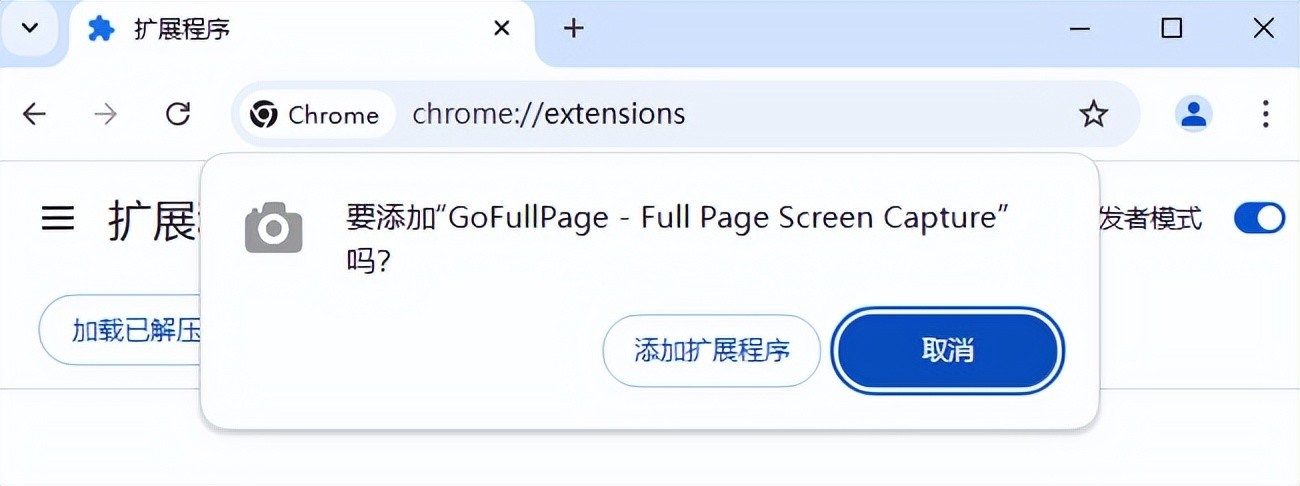Open Chrome's three-dot menu
Image resolution: width=1300 pixels, height=486 pixels.
tap(1265, 115)
